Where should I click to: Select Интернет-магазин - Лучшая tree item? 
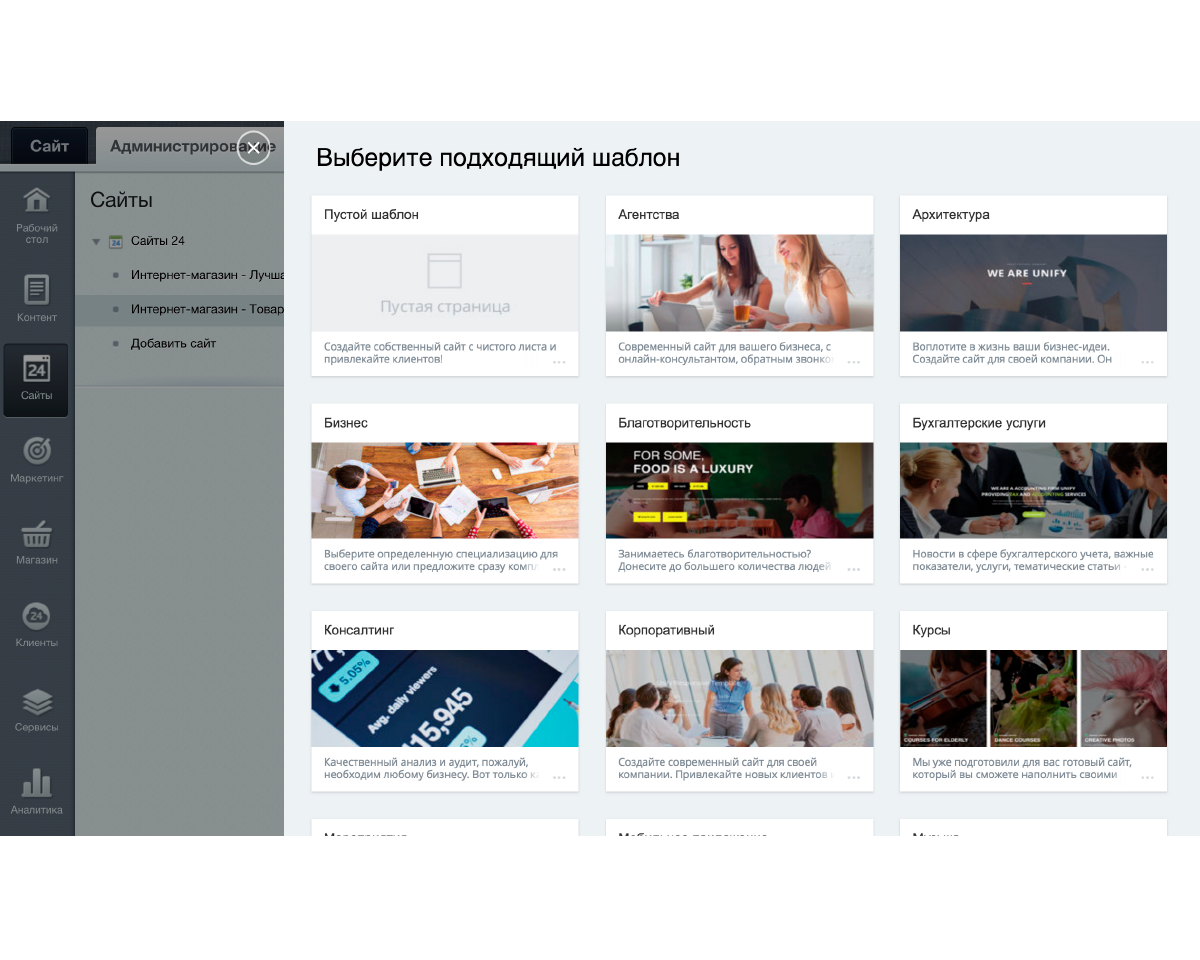coord(206,274)
